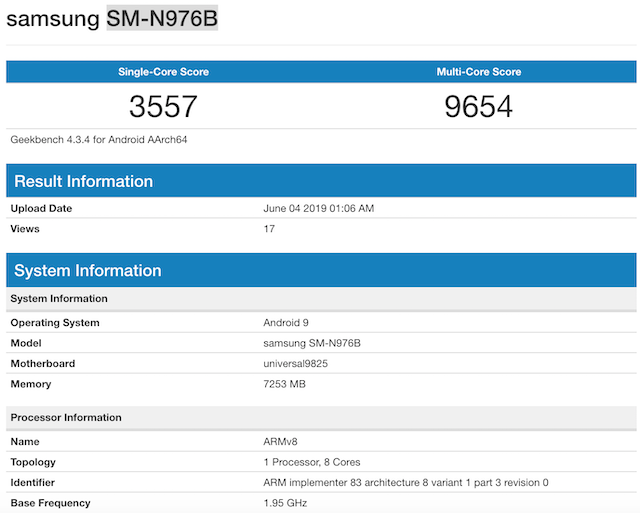Click the Multi-Core Score header

click(x=478, y=72)
